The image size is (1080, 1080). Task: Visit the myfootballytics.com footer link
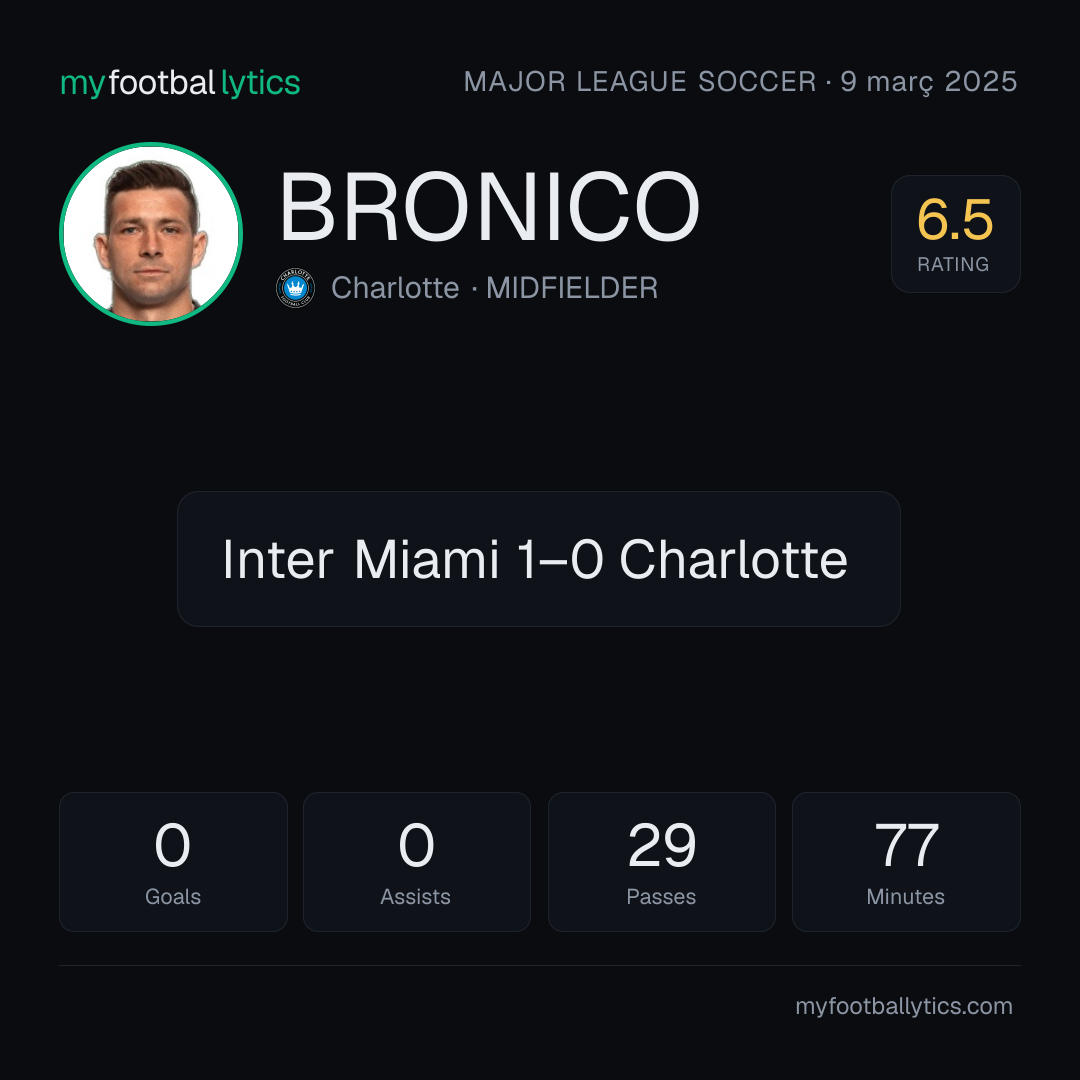tap(904, 1006)
